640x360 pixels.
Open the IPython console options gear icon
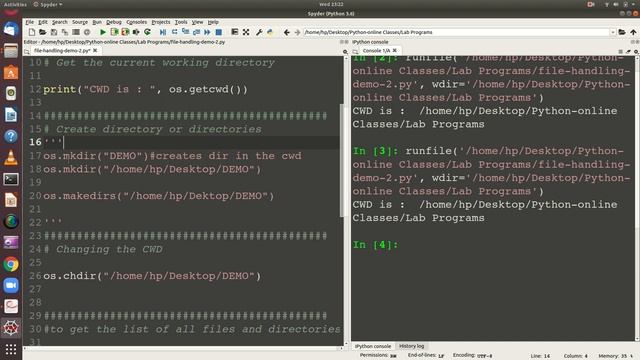pyautogui.click(x=636, y=51)
